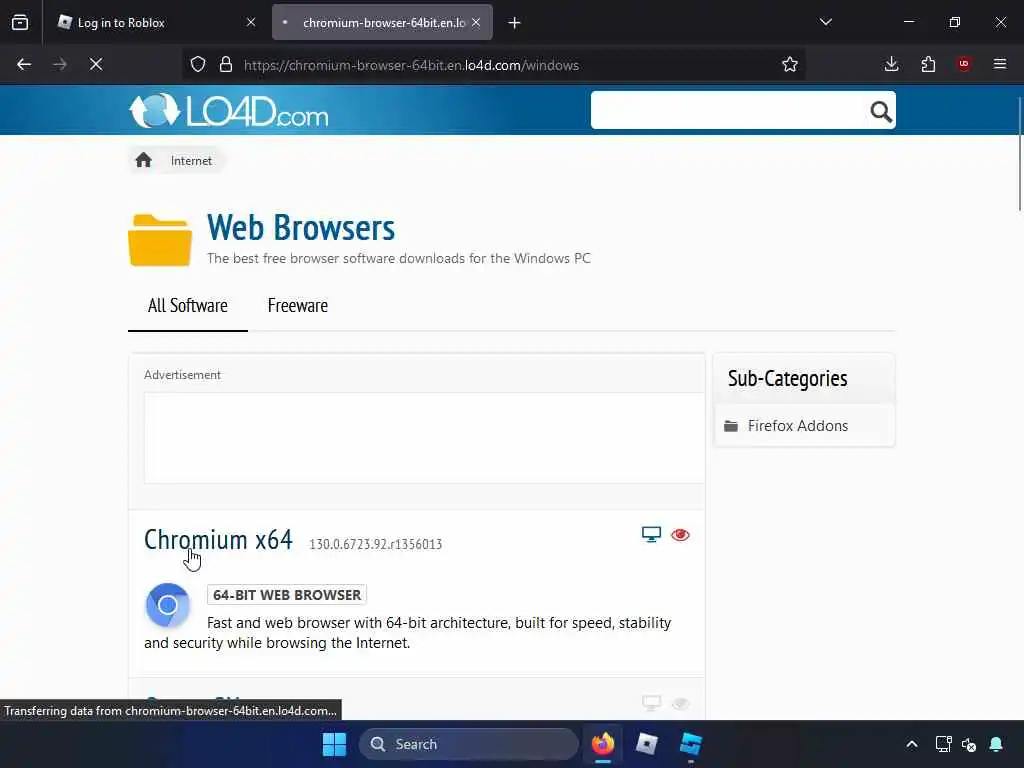The height and width of the screenshot is (768, 1024).
Task: Click the Sub-Categories heading
Action: (788, 378)
